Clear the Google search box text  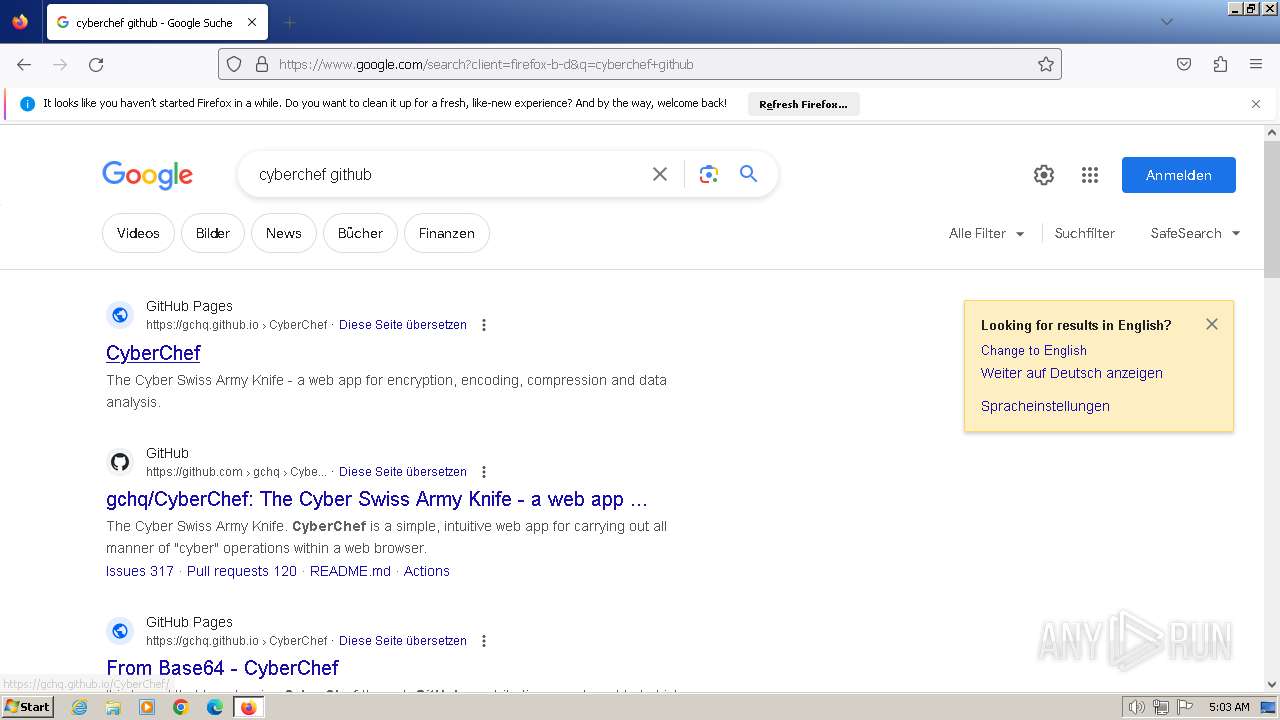coord(660,174)
